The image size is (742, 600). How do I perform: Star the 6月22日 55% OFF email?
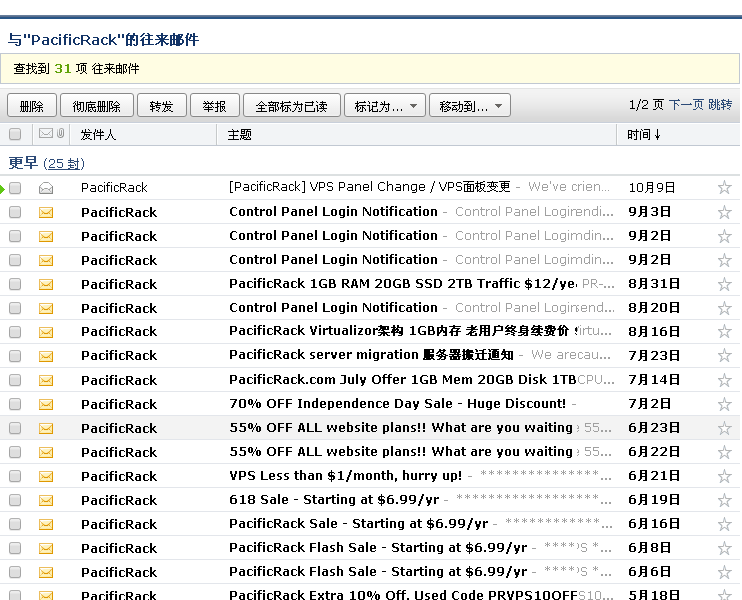click(x=724, y=452)
